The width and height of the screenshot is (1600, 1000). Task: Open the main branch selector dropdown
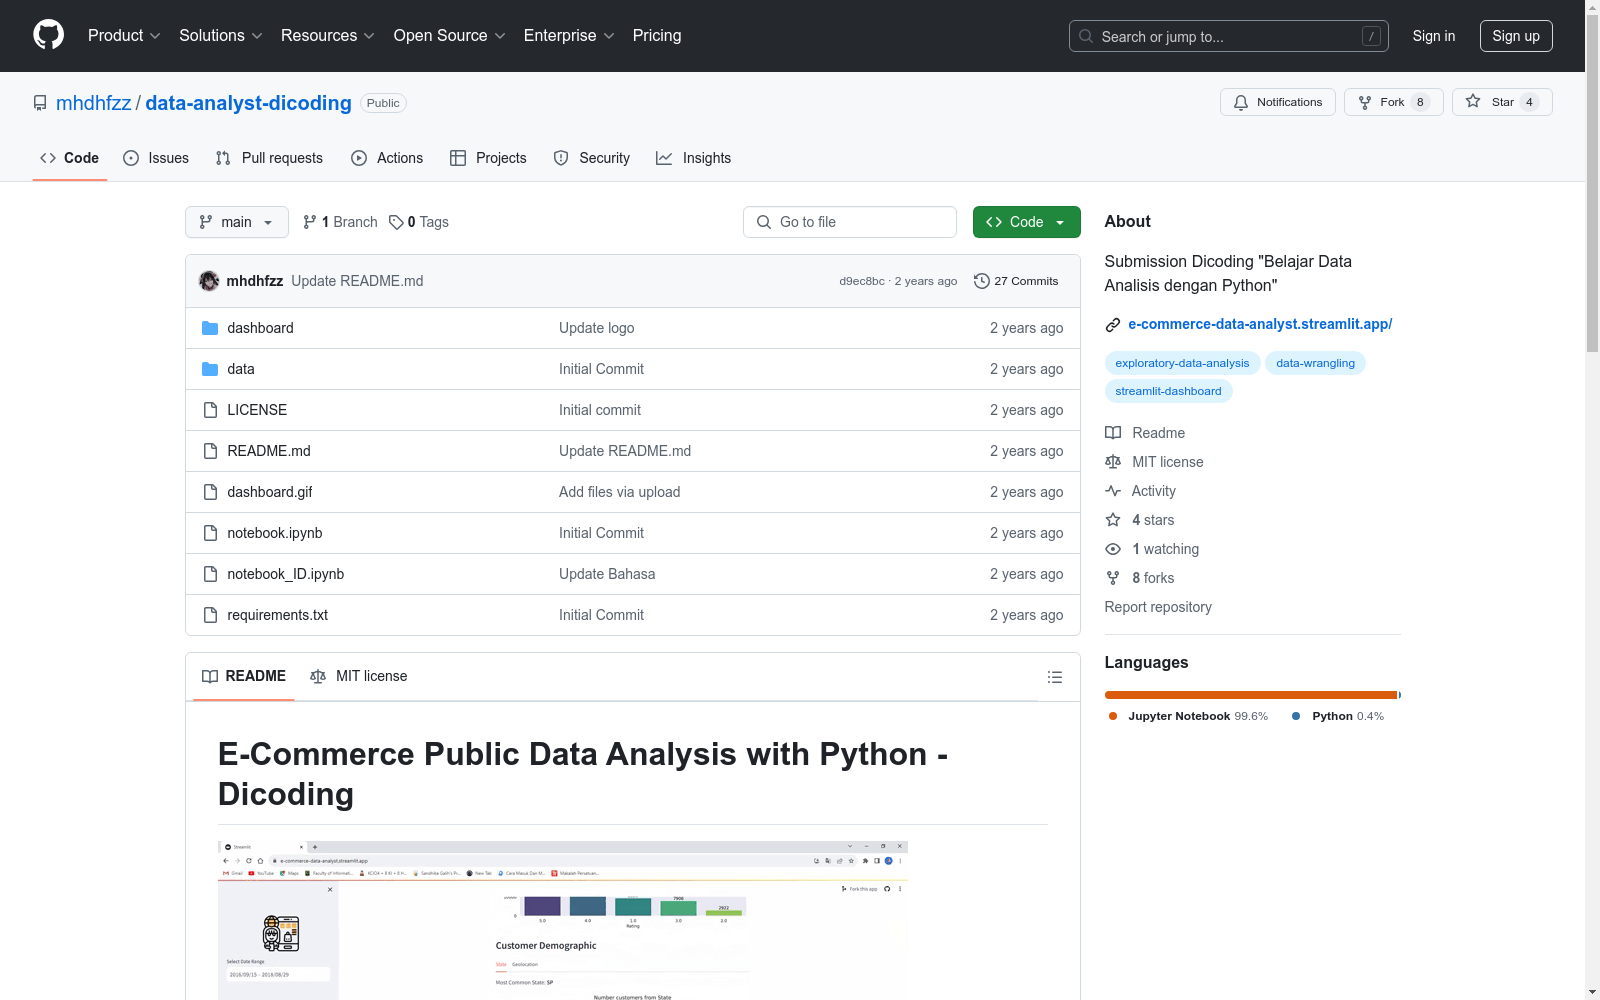(x=237, y=222)
